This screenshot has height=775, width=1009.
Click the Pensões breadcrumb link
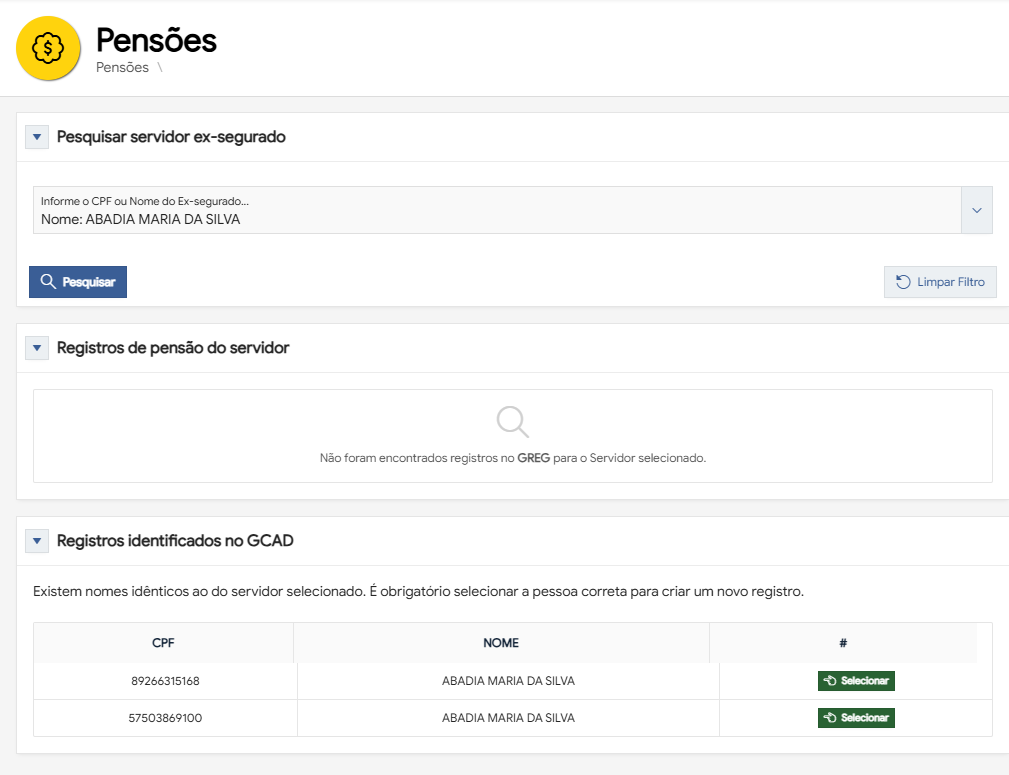pyautogui.click(x=122, y=68)
